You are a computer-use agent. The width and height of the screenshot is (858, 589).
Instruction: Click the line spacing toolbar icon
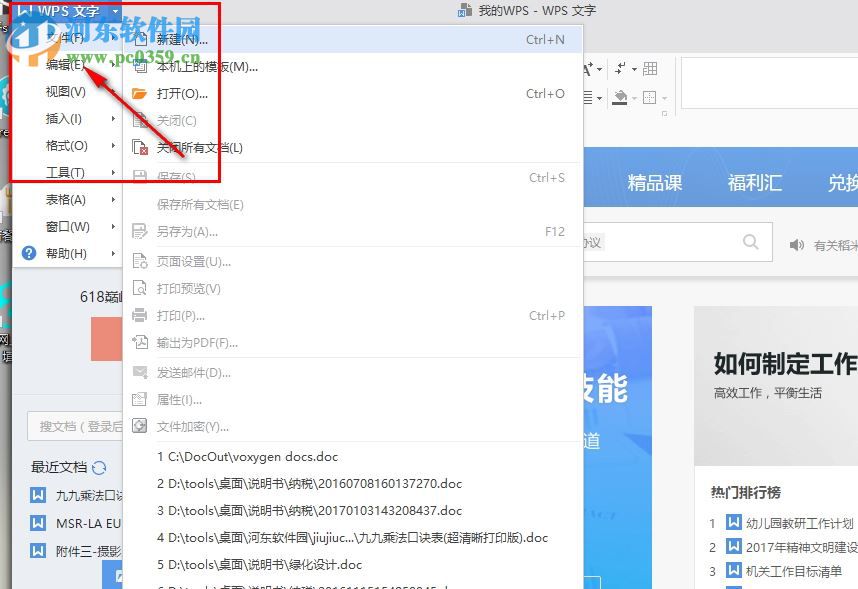pos(588,97)
